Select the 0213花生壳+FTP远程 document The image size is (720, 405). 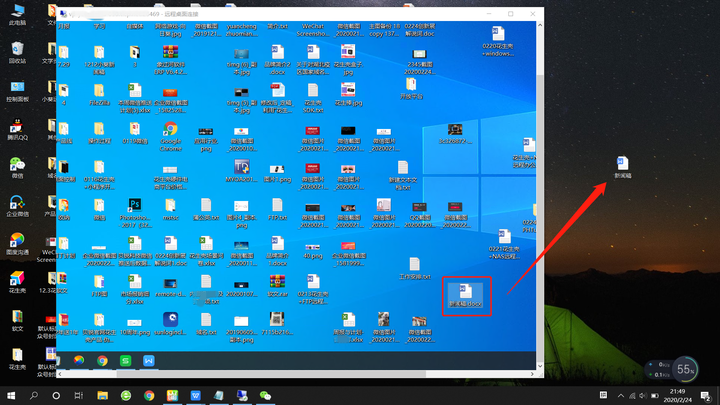click(313, 289)
